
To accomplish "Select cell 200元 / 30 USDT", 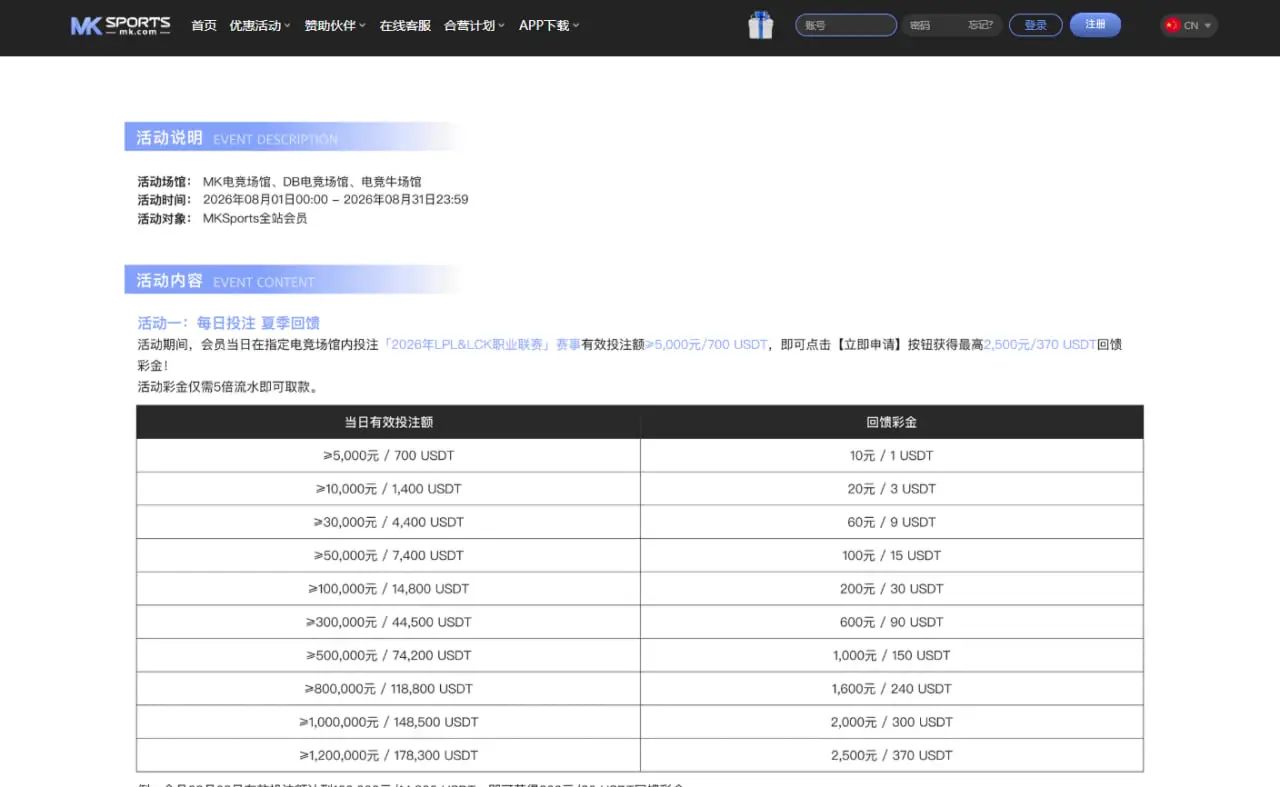I will (x=892, y=589).
